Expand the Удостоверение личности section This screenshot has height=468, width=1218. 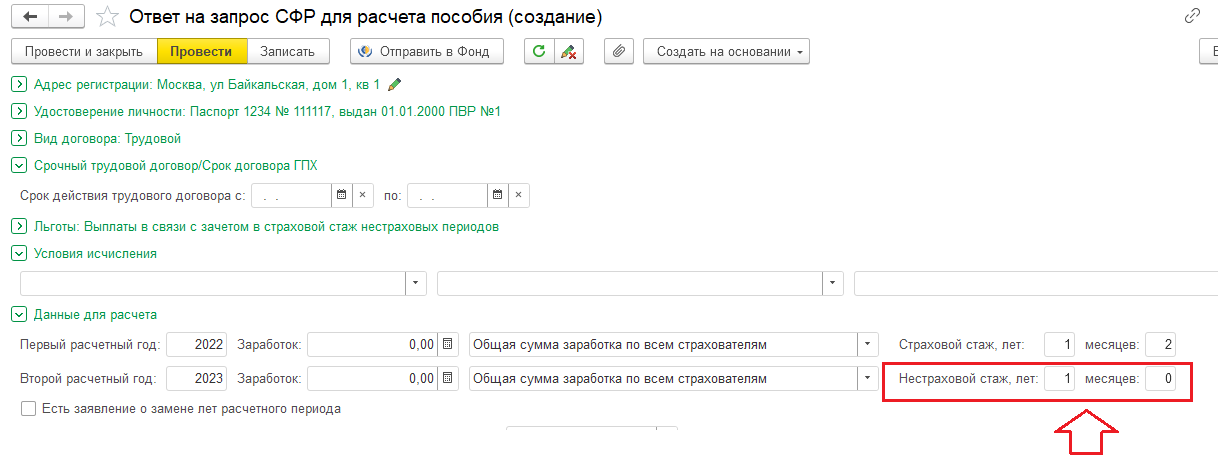coord(18,111)
